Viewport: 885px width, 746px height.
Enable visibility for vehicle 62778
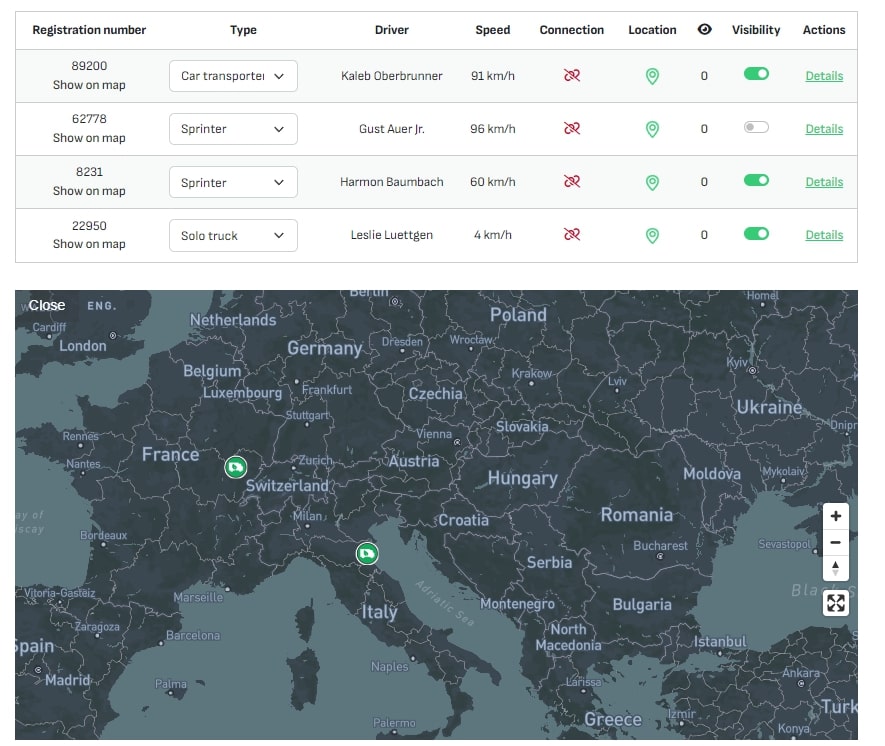[755, 128]
